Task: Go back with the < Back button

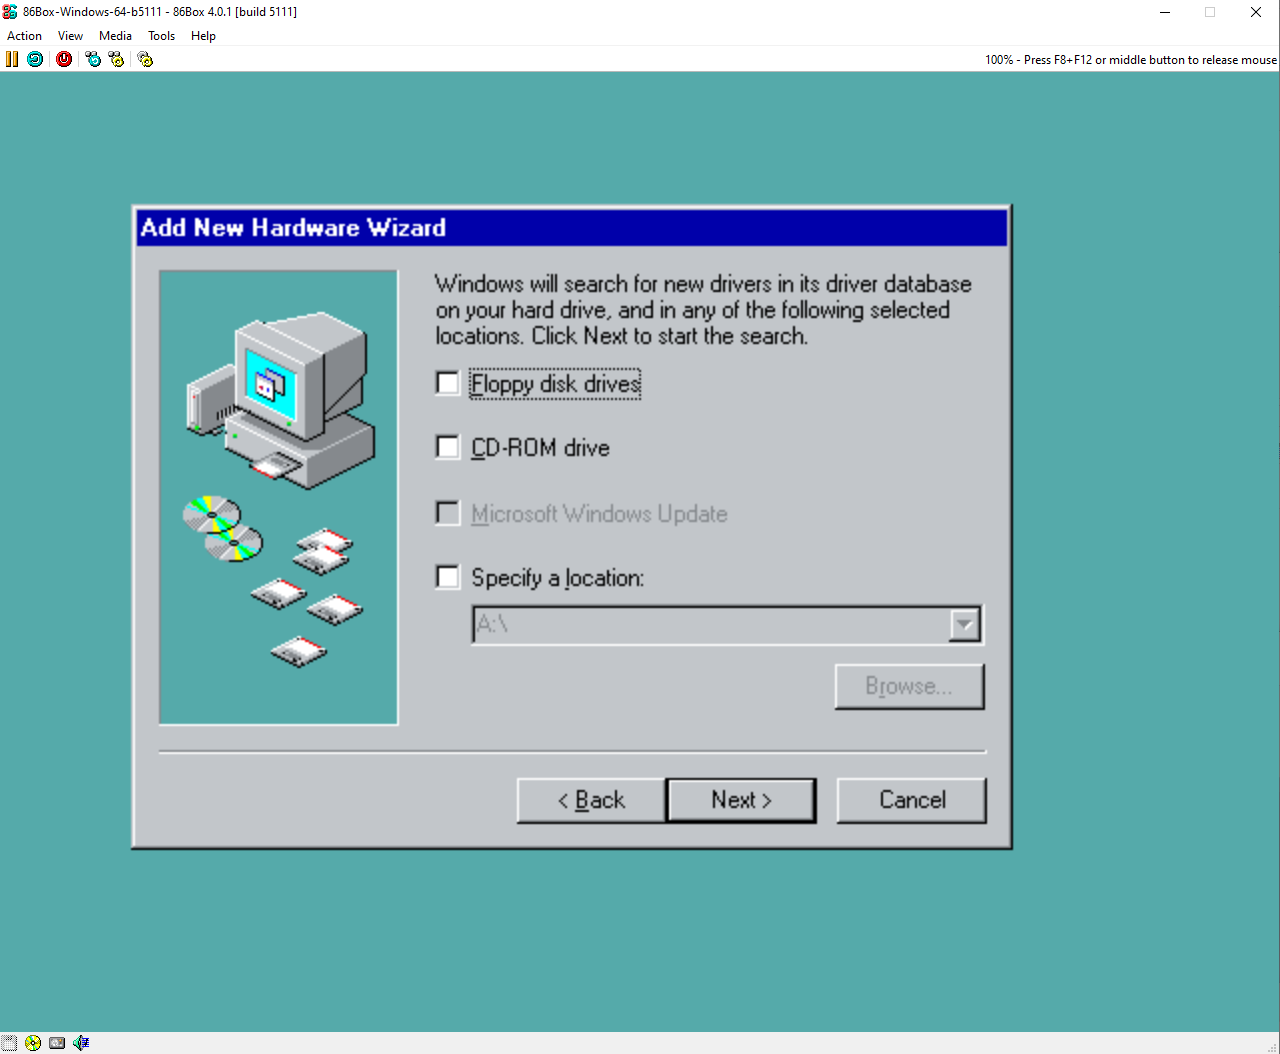Action: pos(591,800)
